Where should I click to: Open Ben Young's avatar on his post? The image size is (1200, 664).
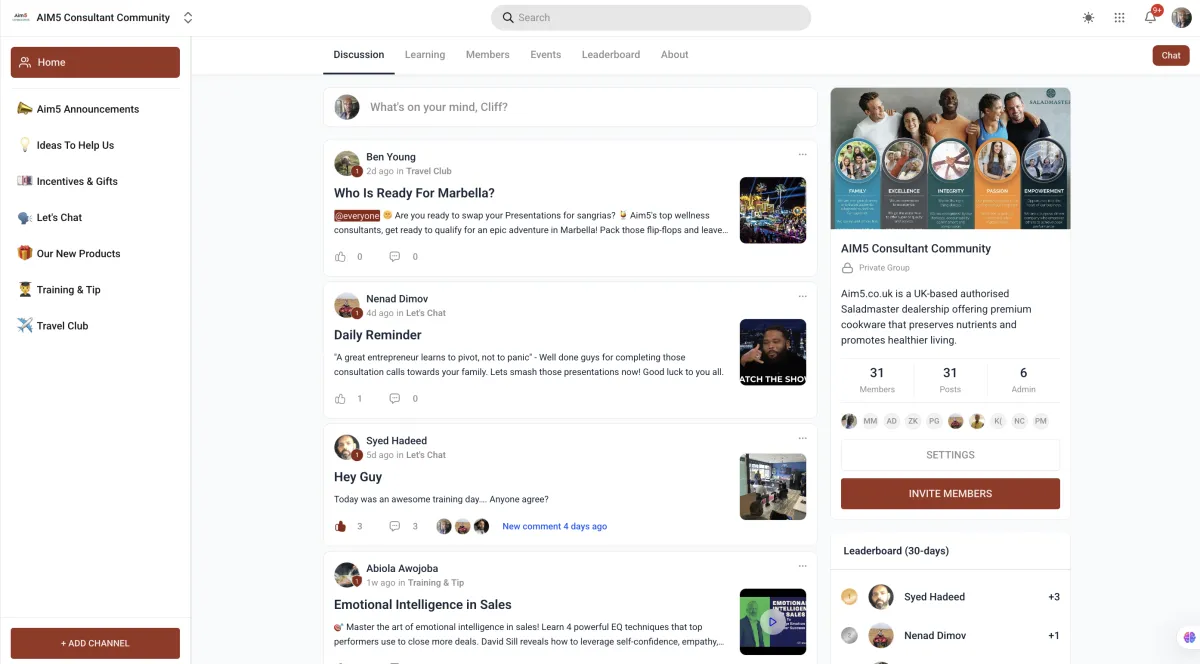347,163
